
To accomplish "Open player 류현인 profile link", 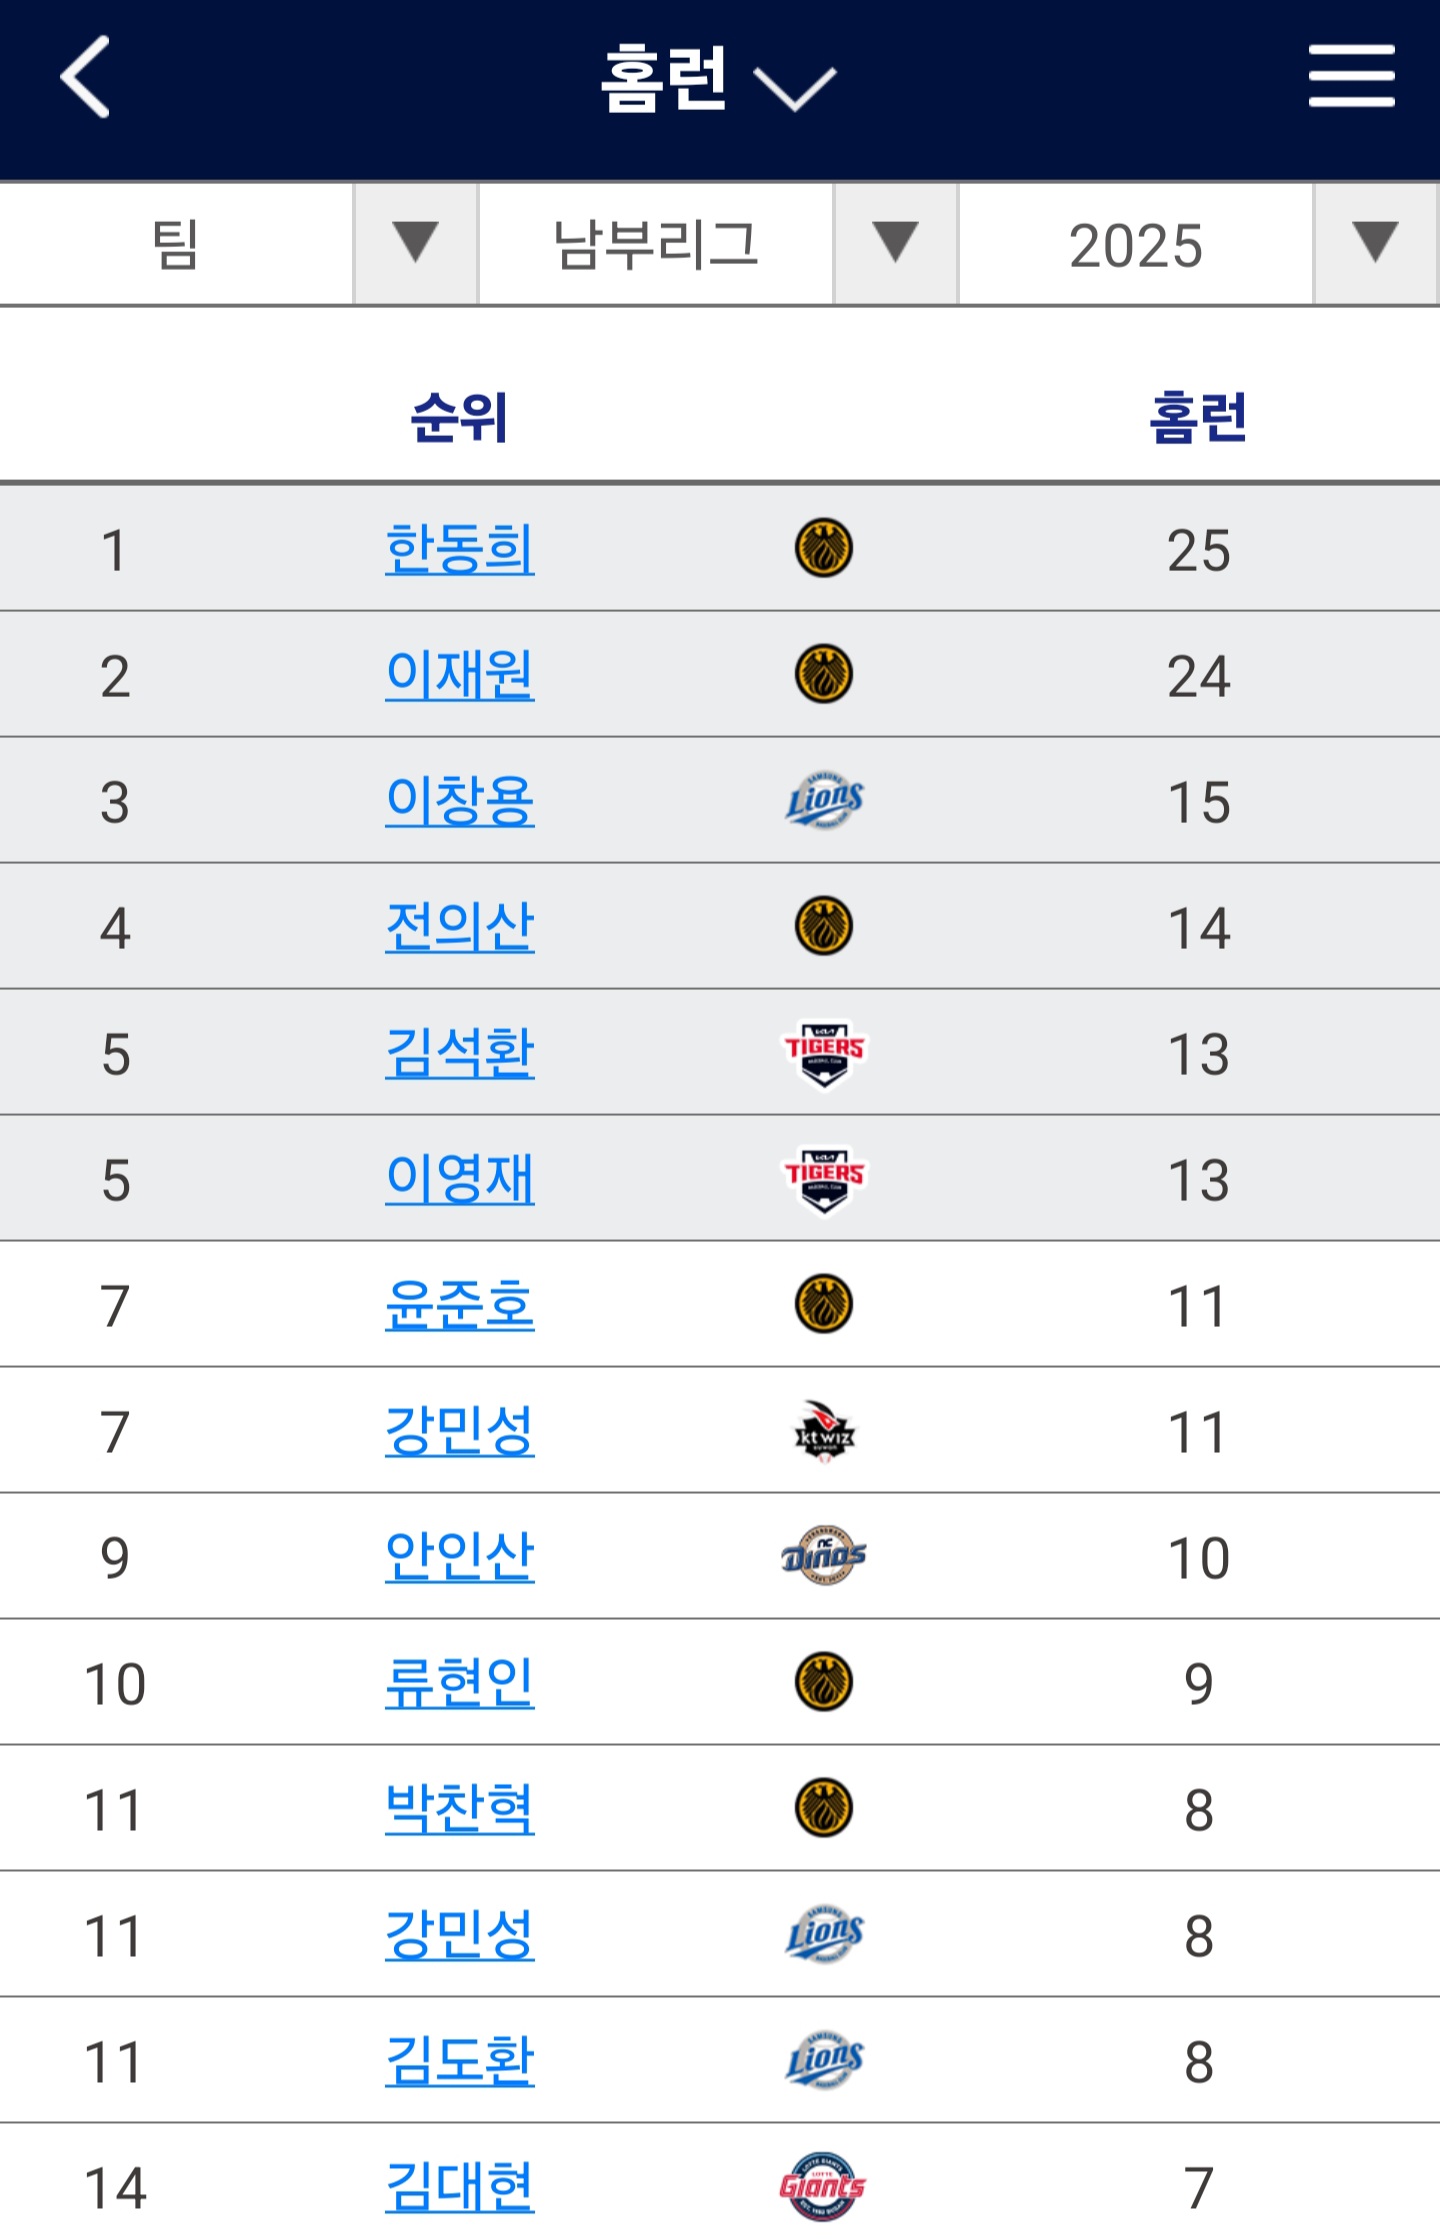I will click(x=460, y=1683).
